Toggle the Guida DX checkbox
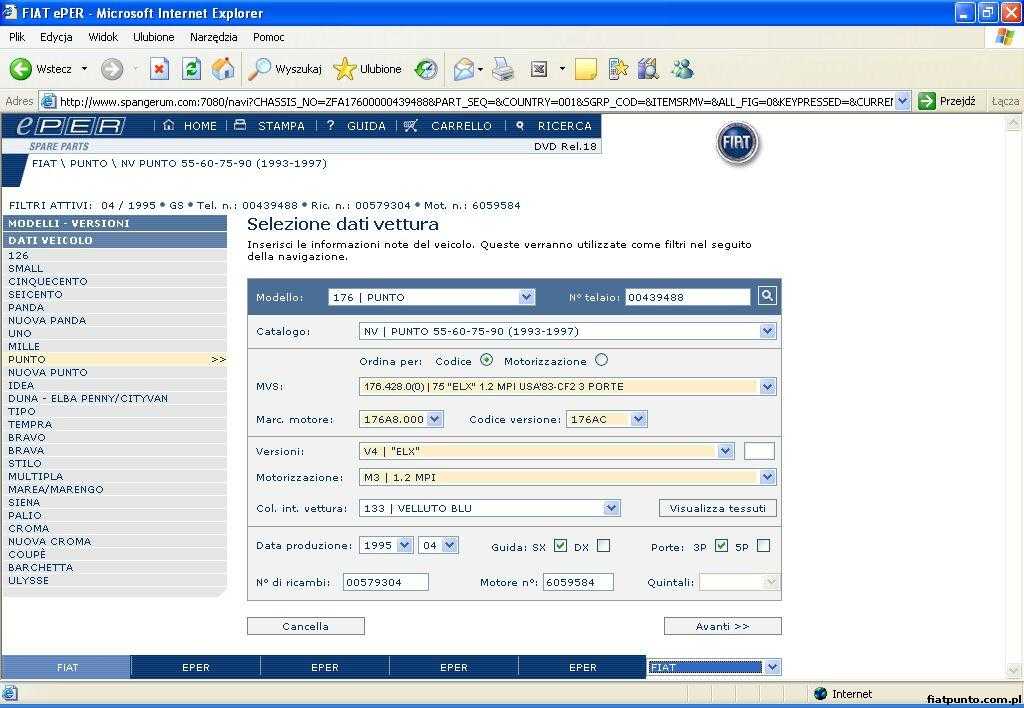Image resolution: width=1024 pixels, height=708 pixels. (x=603, y=545)
